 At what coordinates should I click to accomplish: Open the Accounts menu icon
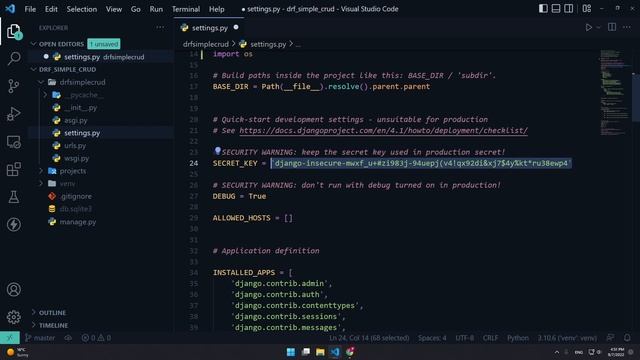[13, 289]
